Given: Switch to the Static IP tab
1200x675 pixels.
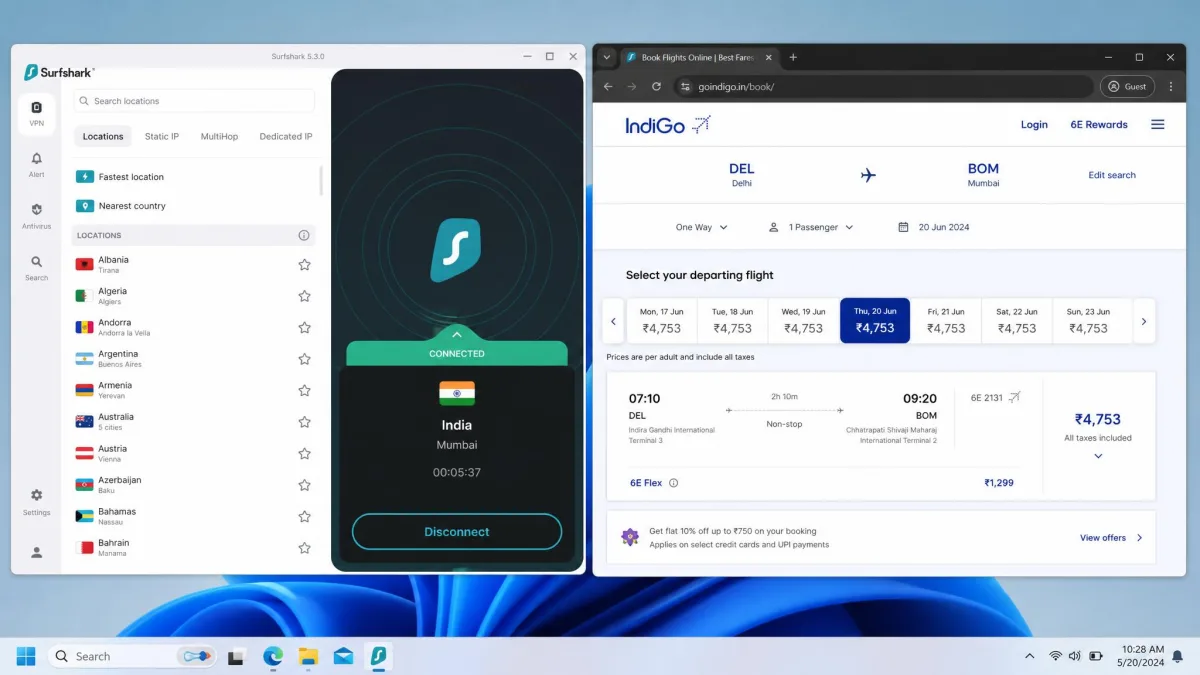Looking at the screenshot, I should coord(162,136).
